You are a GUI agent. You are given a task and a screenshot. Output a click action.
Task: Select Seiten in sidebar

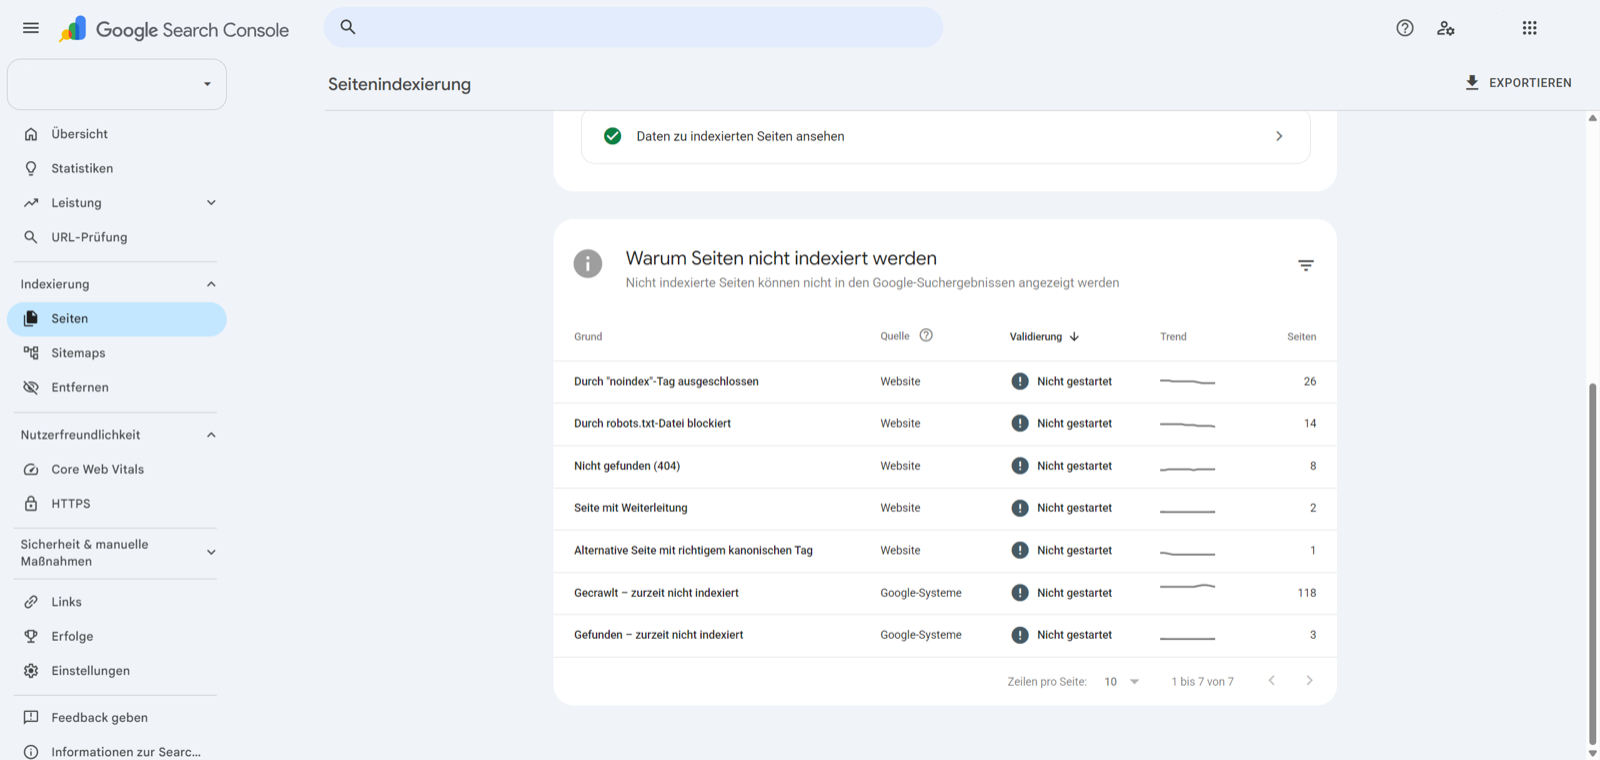pyautogui.click(x=117, y=319)
